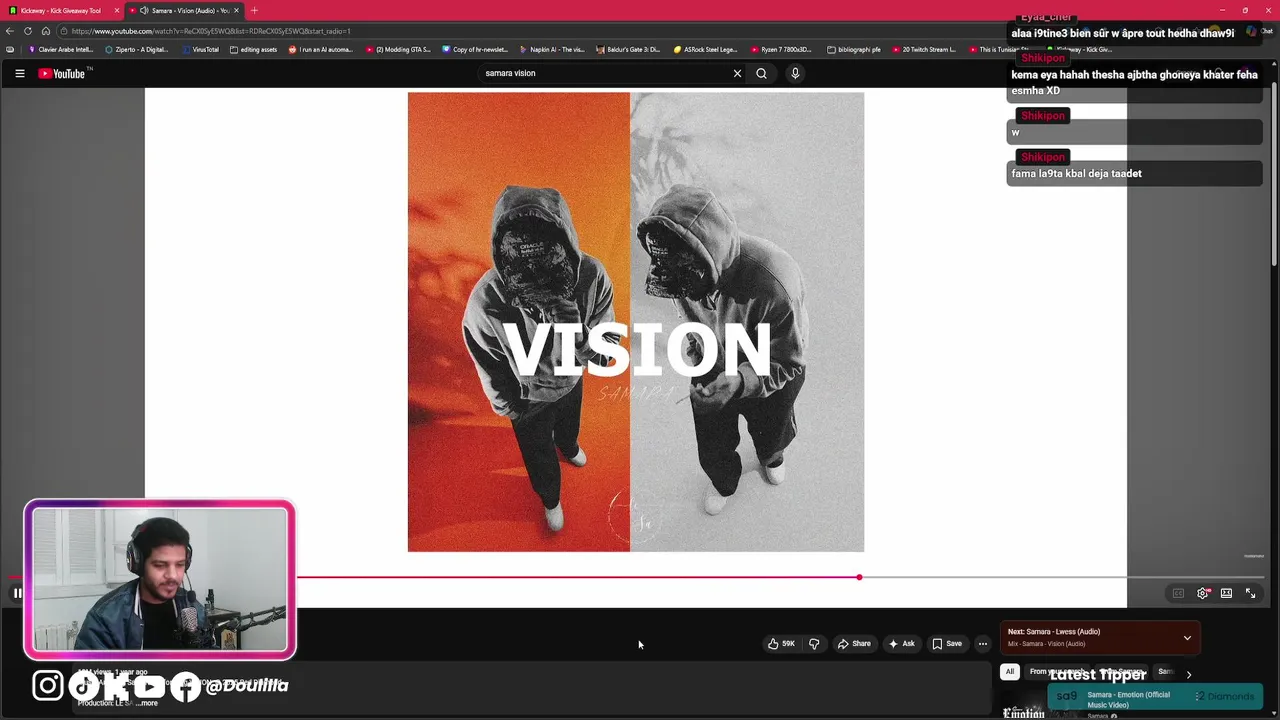Open the Ask AI button
Image resolution: width=1280 pixels, height=720 pixels.
pyautogui.click(x=901, y=644)
